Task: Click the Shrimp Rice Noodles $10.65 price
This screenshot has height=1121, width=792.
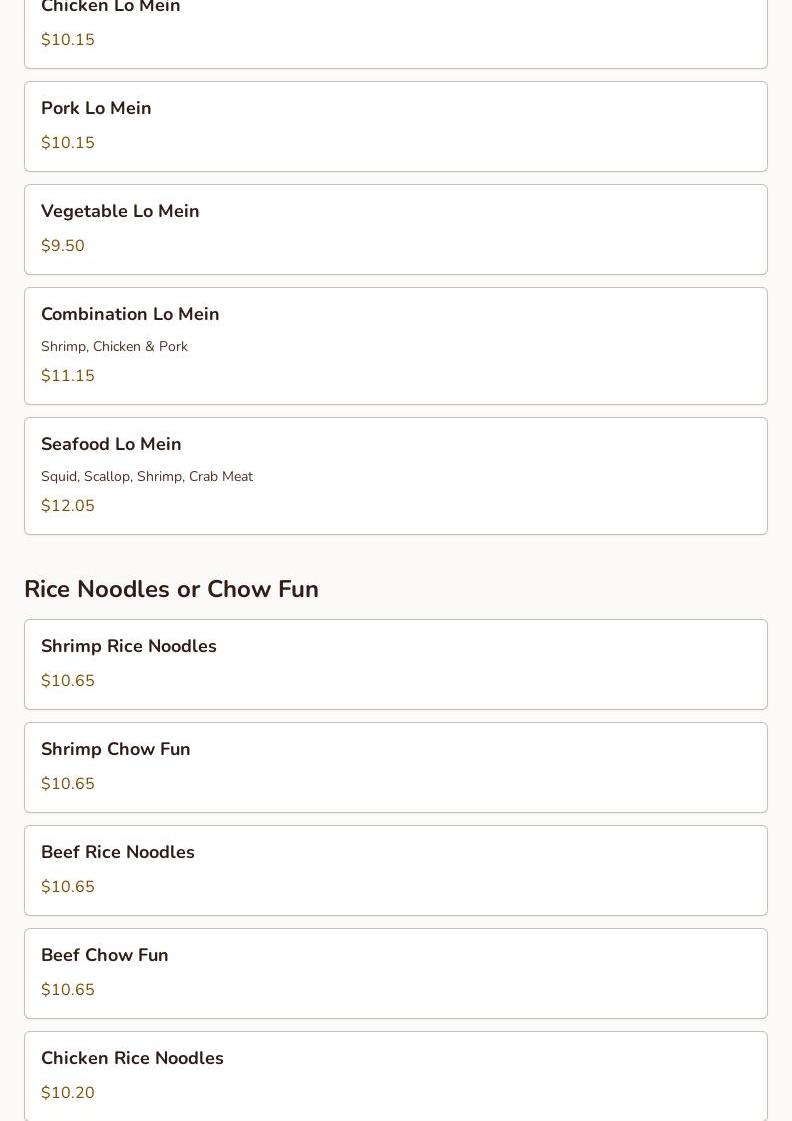Action: pos(68,681)
